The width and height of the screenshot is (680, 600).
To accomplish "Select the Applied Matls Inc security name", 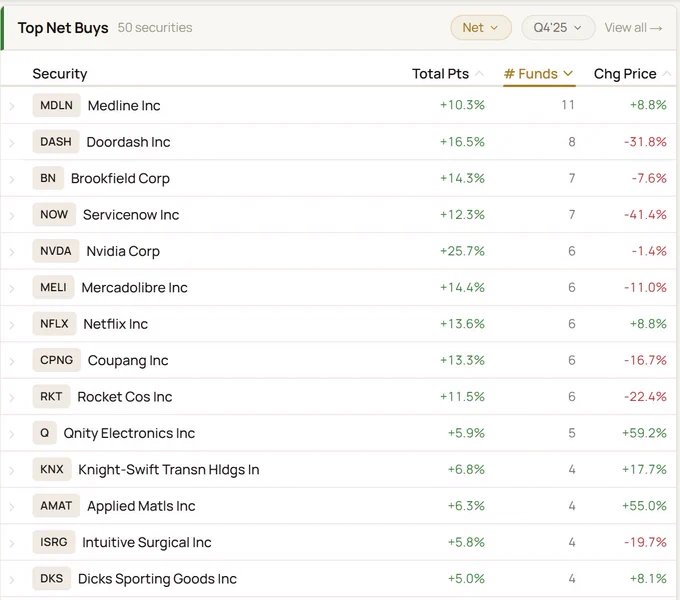I will 141,506.
